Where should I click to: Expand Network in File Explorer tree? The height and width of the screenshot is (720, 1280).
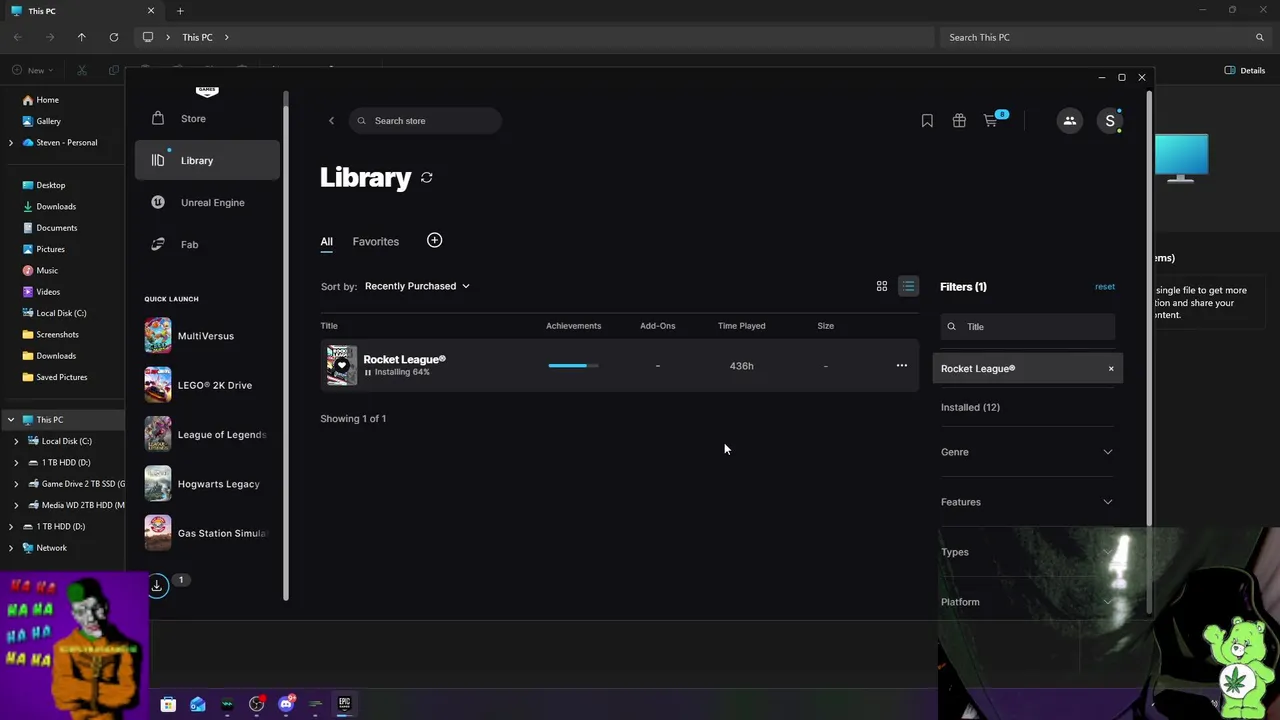pos(11,548)
